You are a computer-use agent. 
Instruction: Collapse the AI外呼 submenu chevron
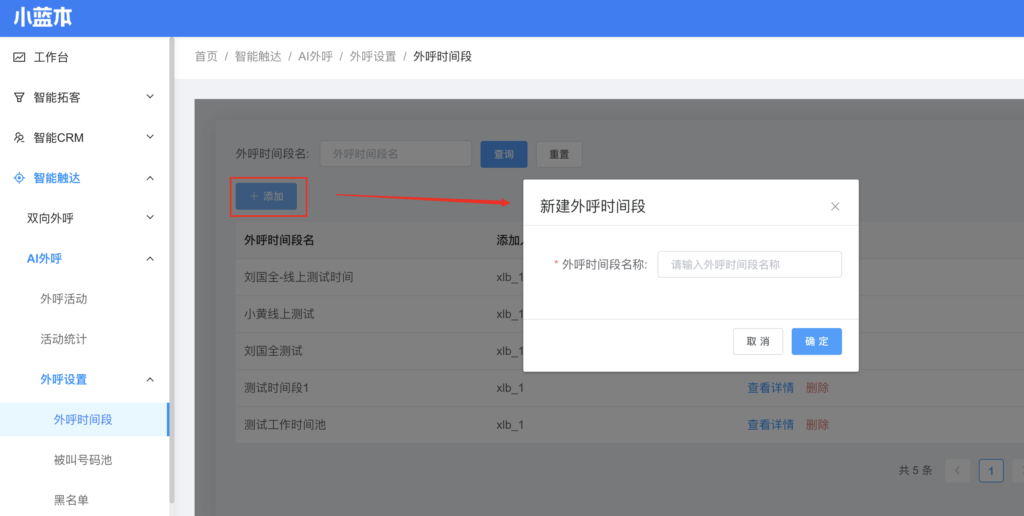click(150, 258)
